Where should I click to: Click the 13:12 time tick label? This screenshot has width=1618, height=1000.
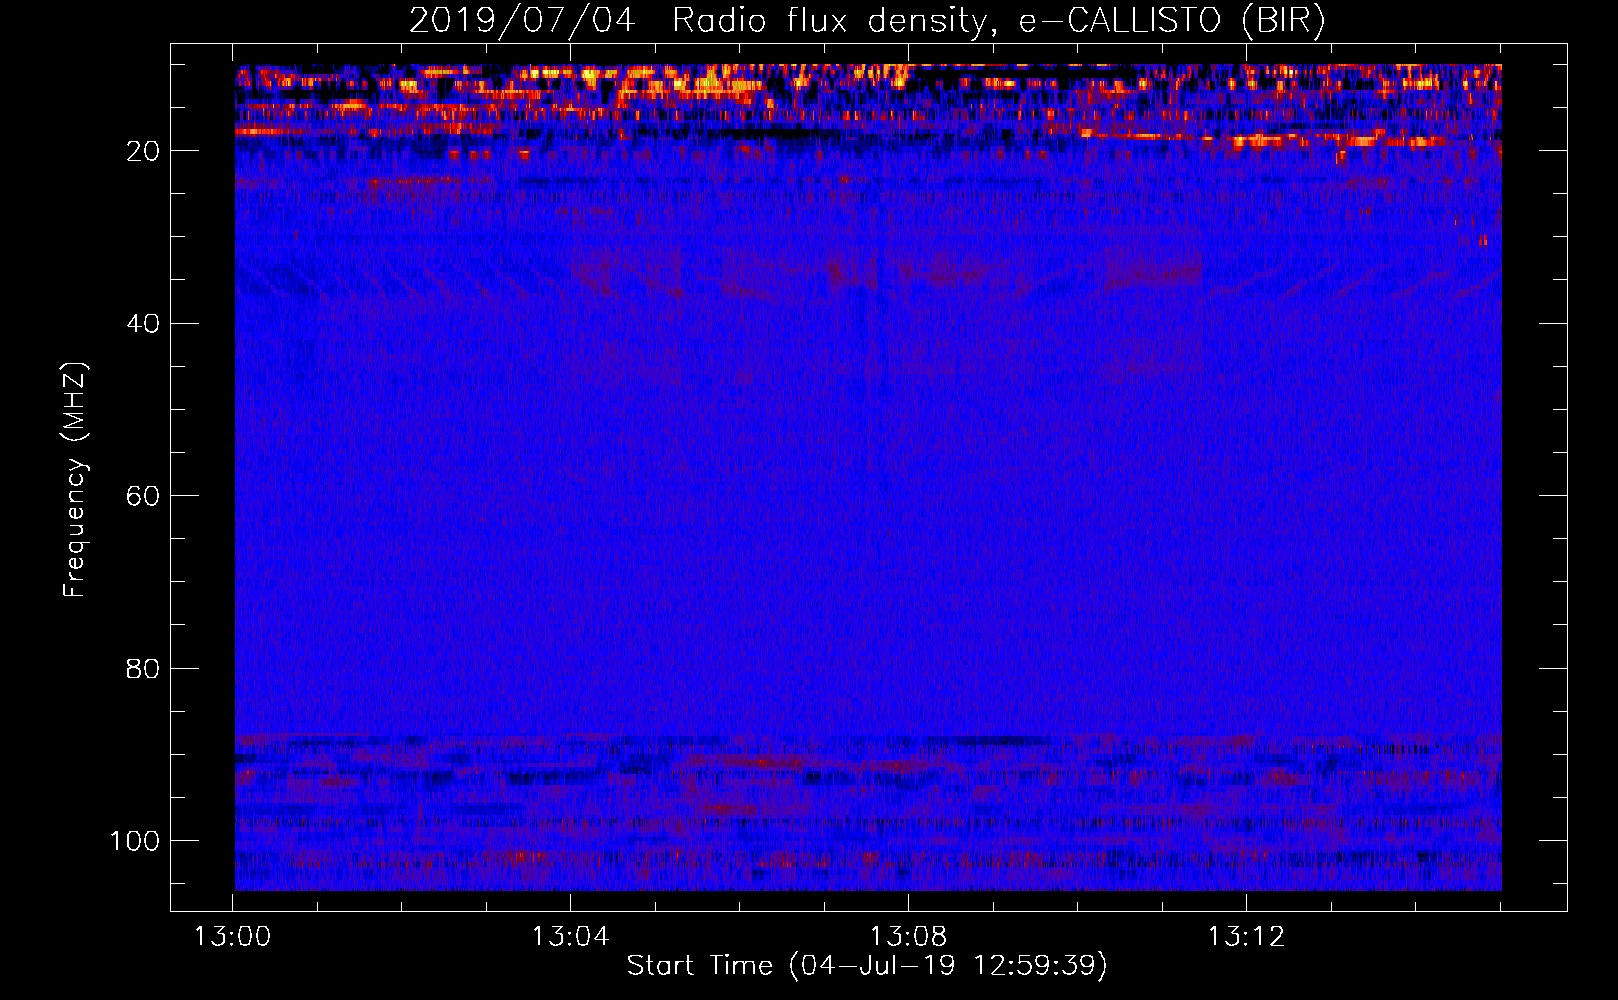pyautogui.click(x=1246, y=937)
